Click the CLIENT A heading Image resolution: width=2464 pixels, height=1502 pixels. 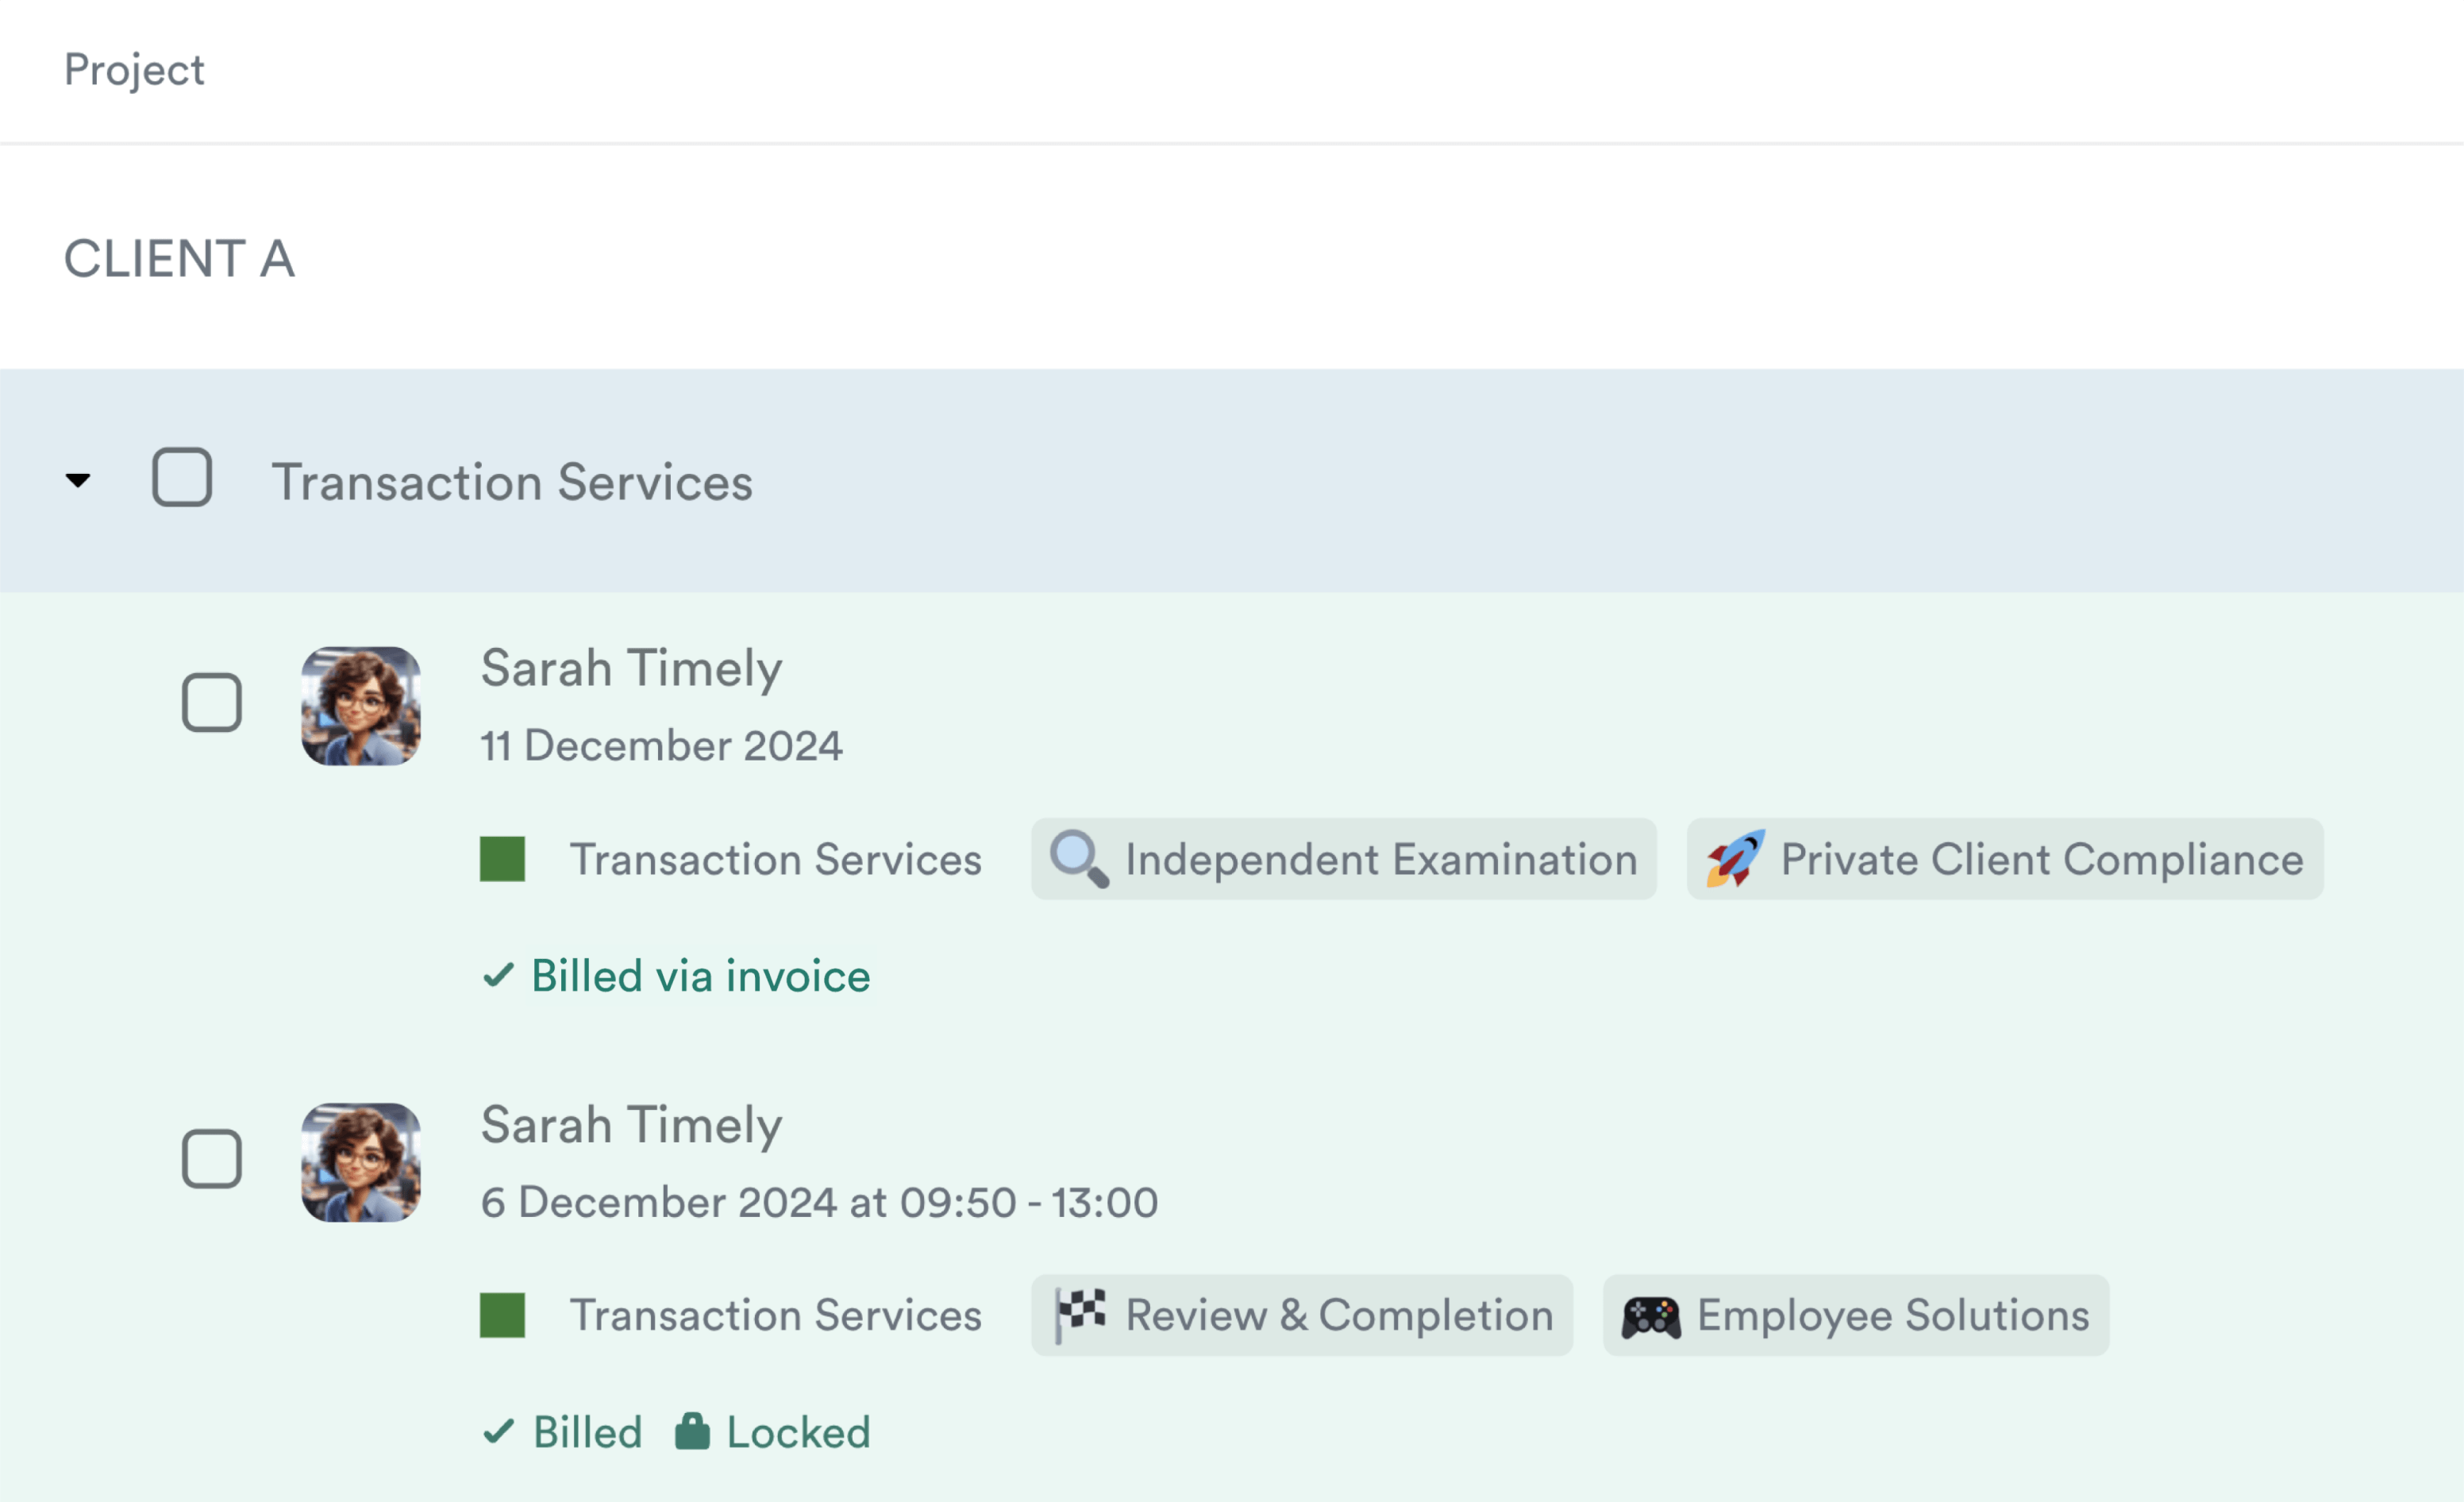180,259
